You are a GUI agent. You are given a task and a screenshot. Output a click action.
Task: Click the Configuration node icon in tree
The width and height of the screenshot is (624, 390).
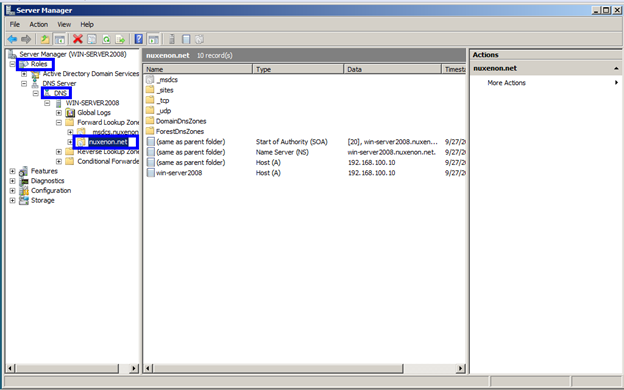point(23,191)
